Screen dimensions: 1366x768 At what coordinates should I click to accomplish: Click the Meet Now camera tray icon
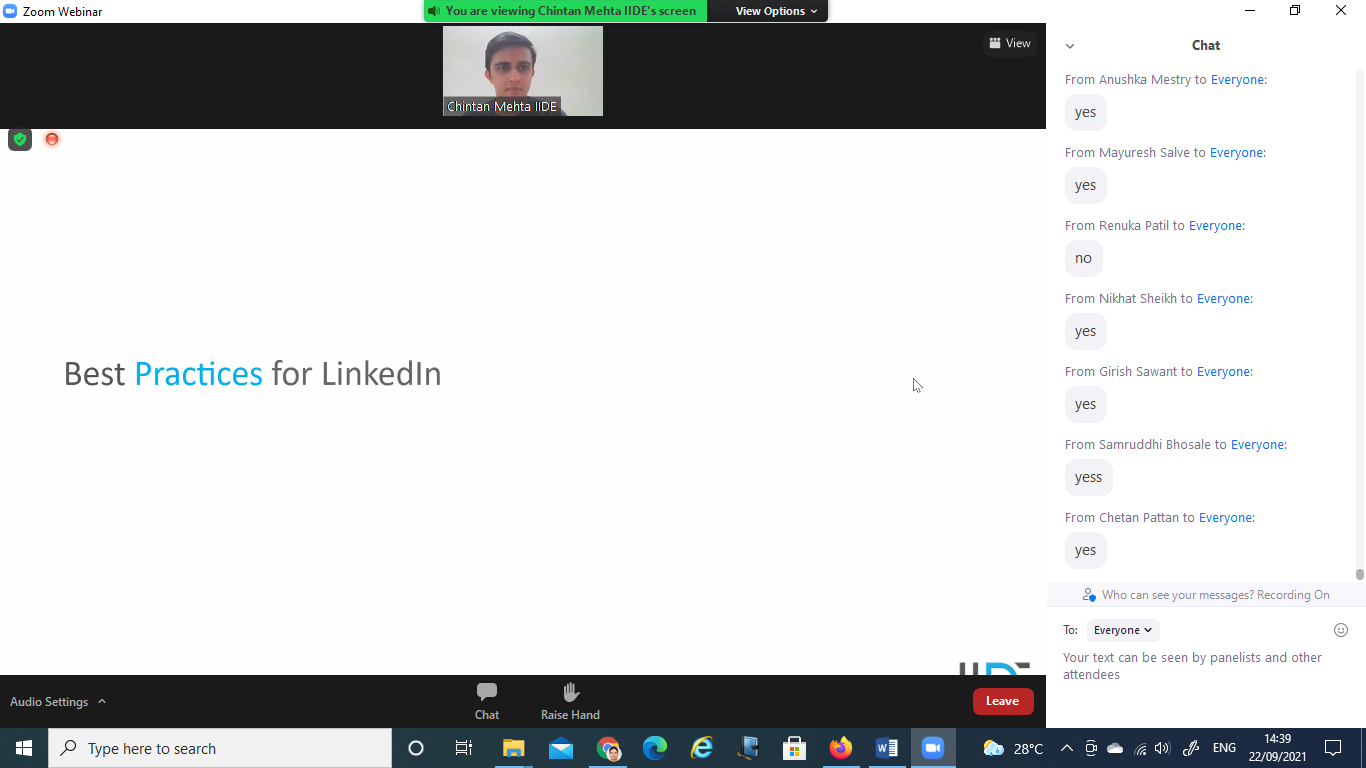click(x=1091, y=748)
